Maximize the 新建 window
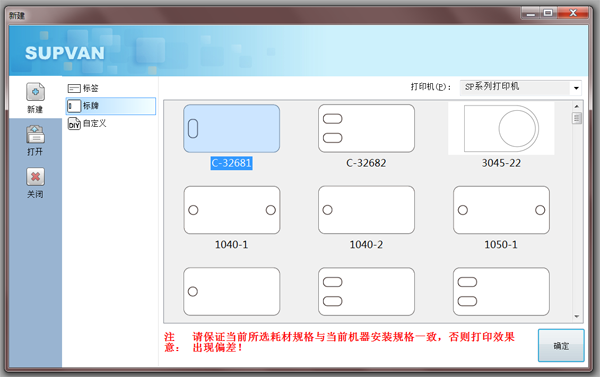600x377 pixels. tap(548, 13)
